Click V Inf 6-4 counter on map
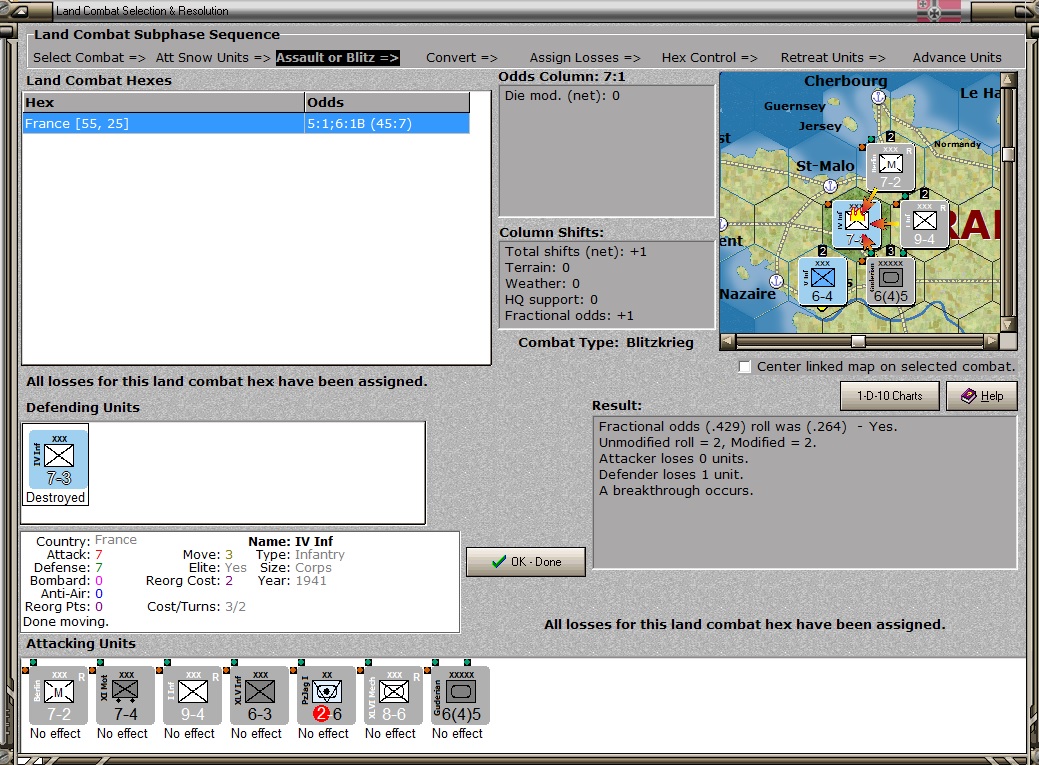The height and width of the screenshot is (765, 1039). [822, 281]
